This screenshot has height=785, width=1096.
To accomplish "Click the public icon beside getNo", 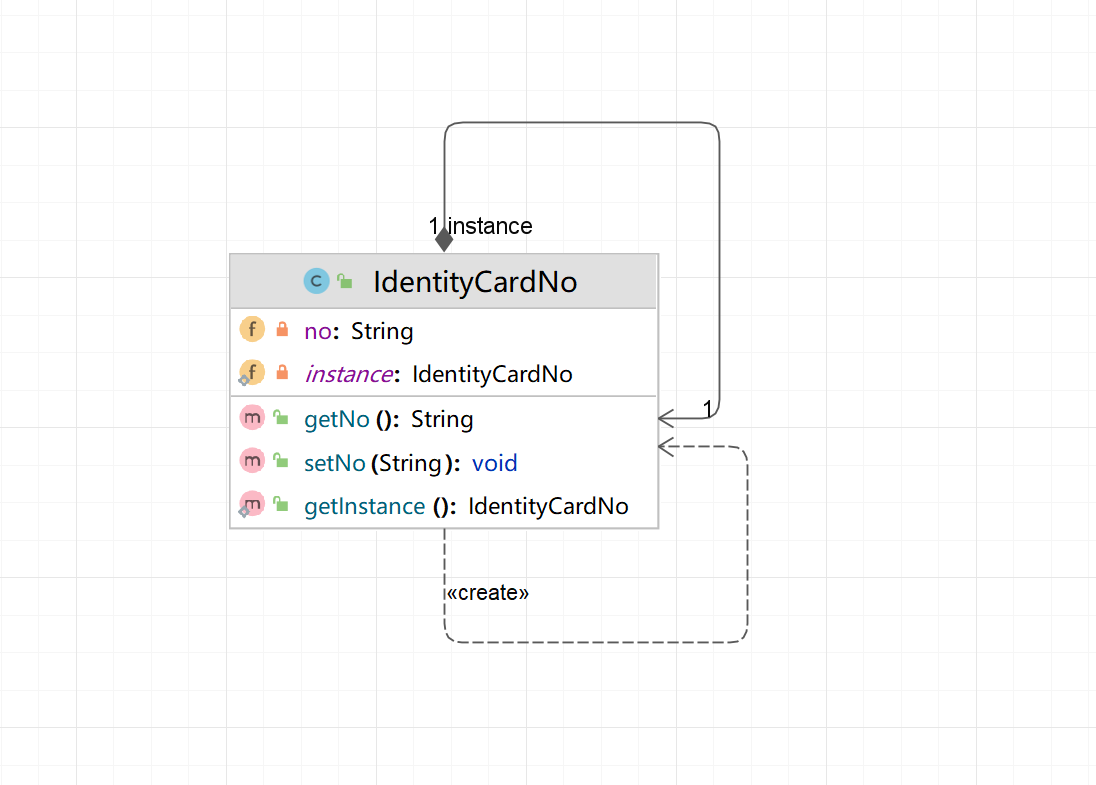I will (x=281, y=418).
